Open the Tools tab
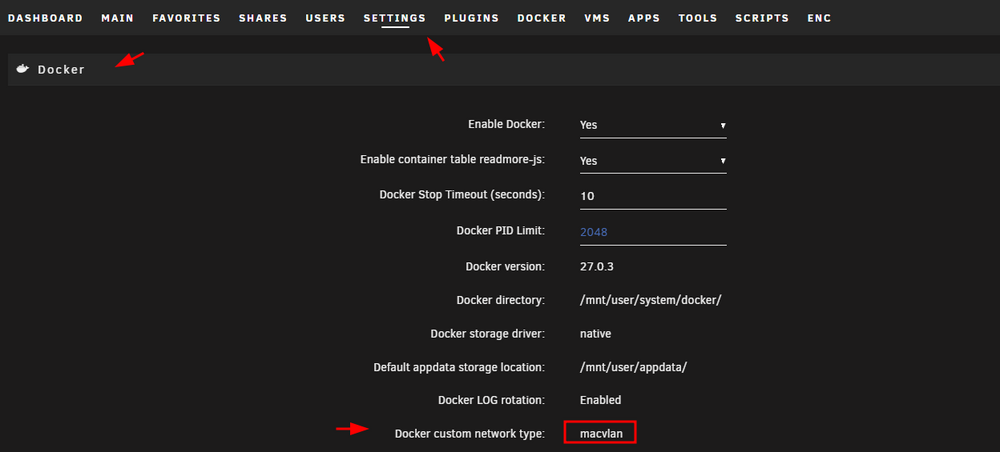Image resolution: width=1000 pixels, height=452 pixels. 698,18
